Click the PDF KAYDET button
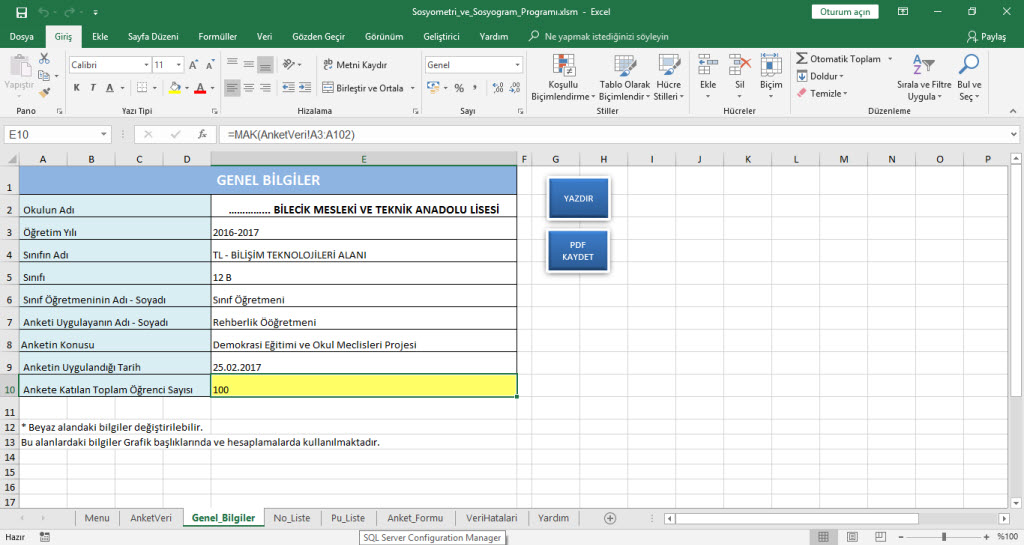The image size is (1024, 545). 578,251
